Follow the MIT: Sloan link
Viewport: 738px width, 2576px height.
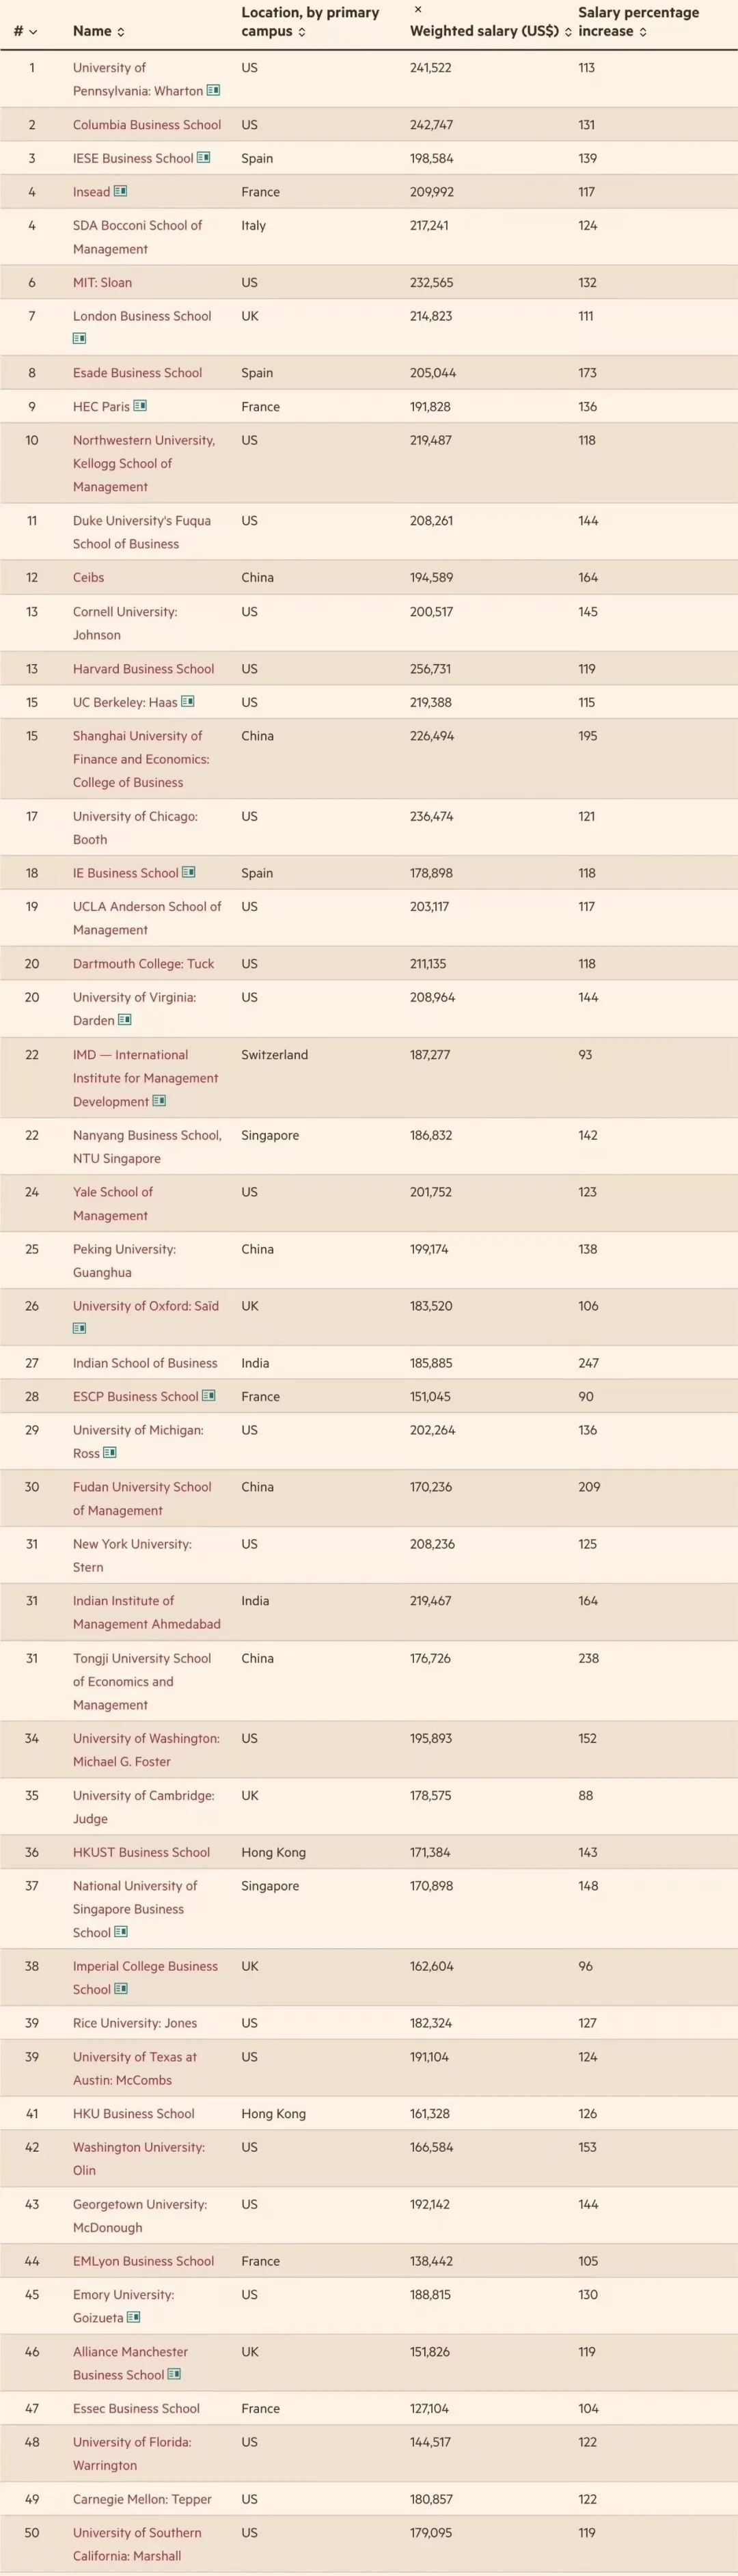(102, 283)
